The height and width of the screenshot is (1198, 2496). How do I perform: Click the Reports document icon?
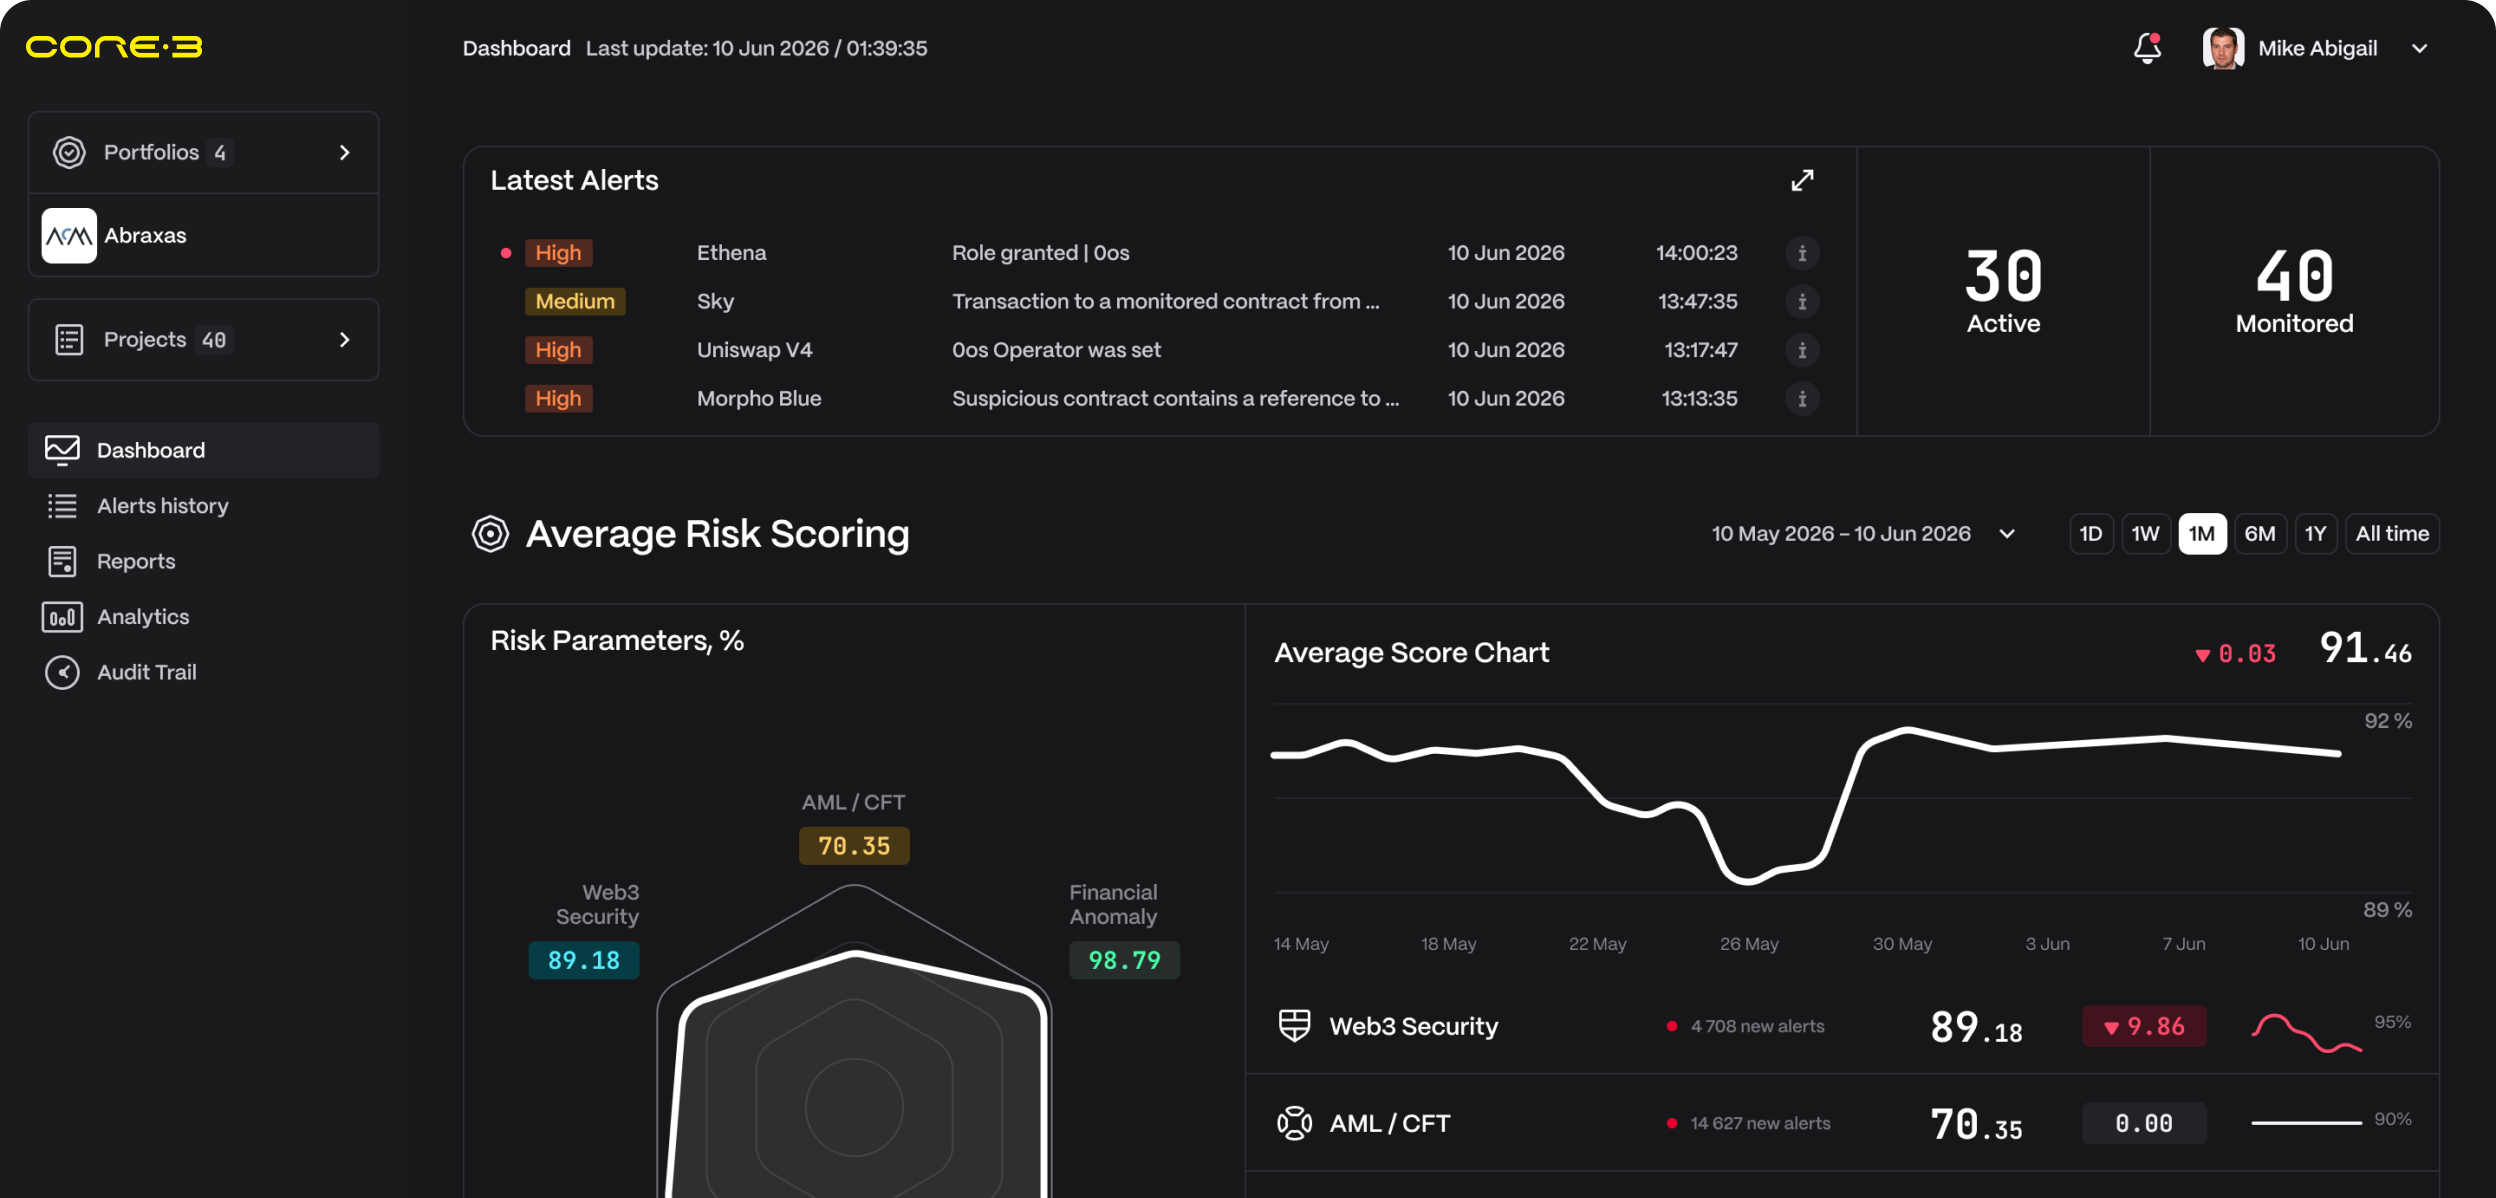[62, 561]
